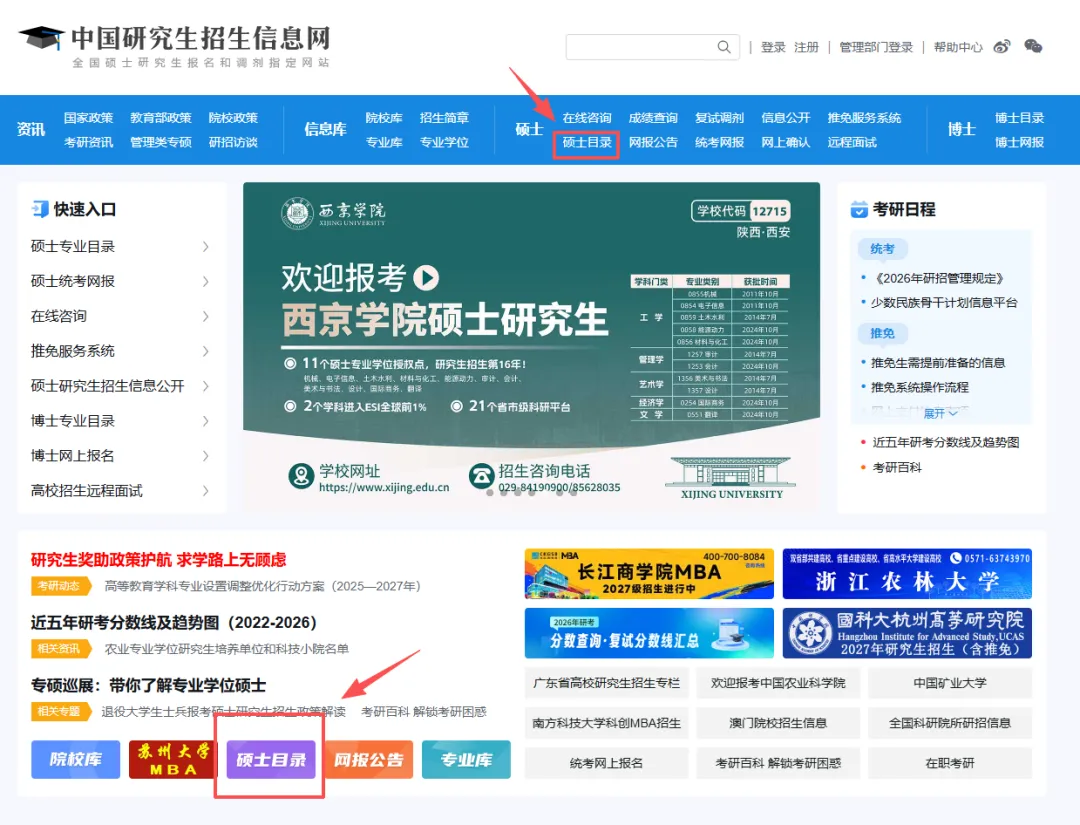Open 考研百科 link in the 考研日程 panel
Screen dimensions: 1080x825
pos(897,467)
